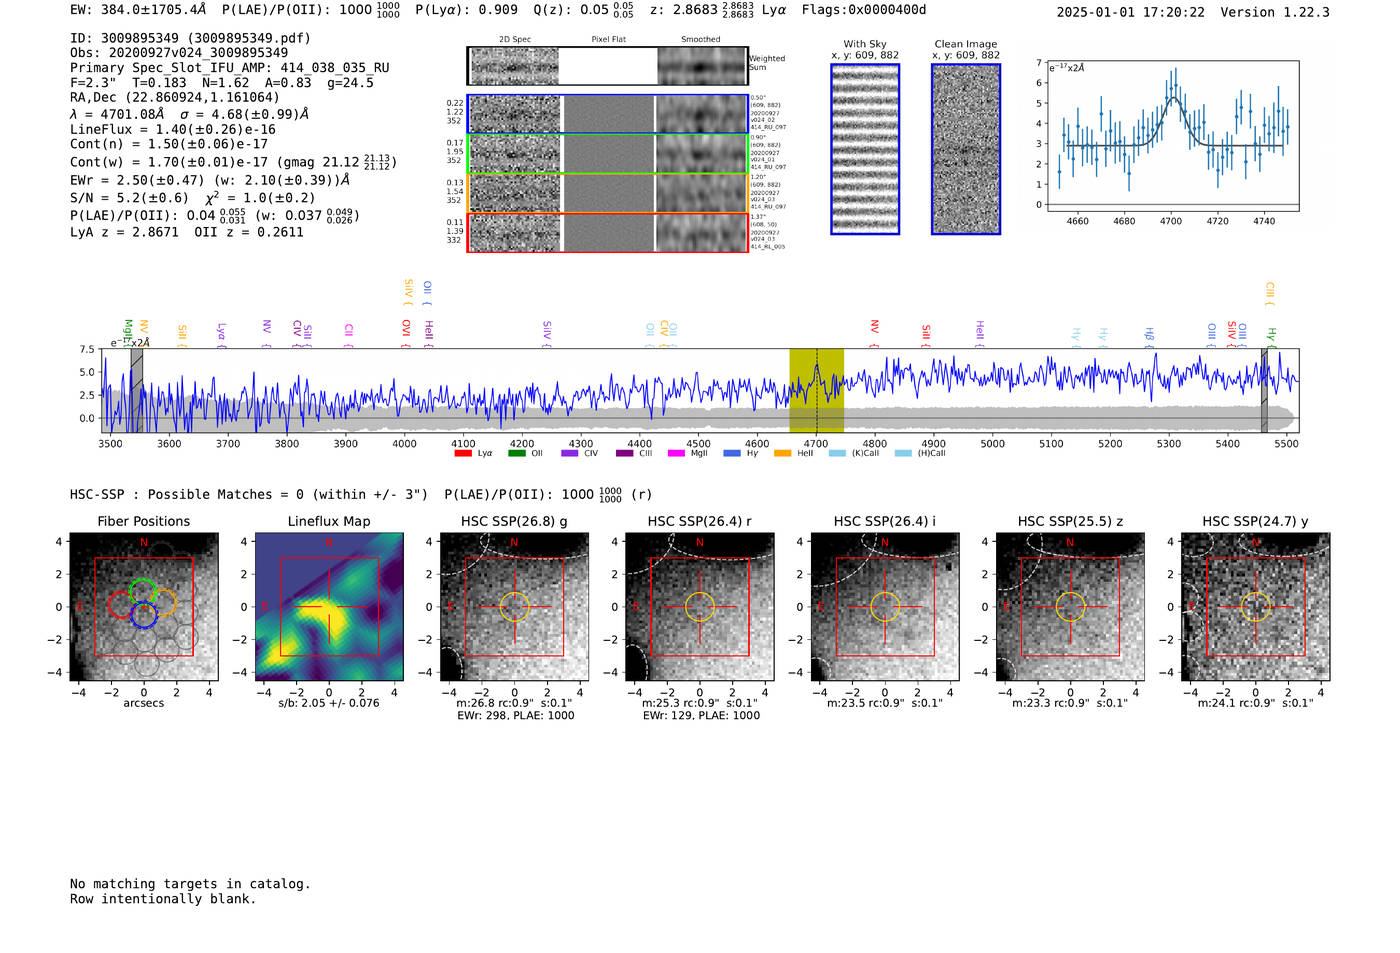Select the green-bordered 2D fiber spectrum row
Screen dimensions: 1400x953
pyautogui.click(x=608, y=154)
